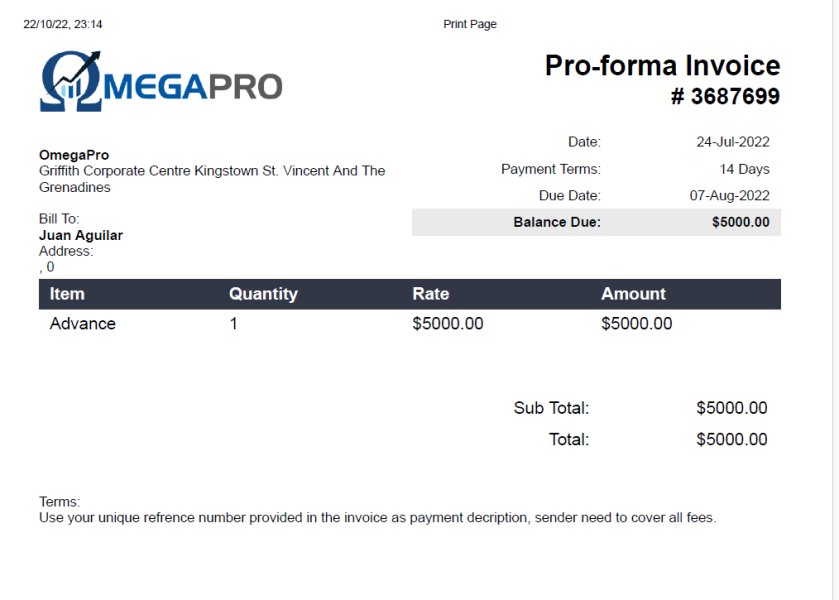
Task: Click the Sub Total label
Action: coord(551,408)
